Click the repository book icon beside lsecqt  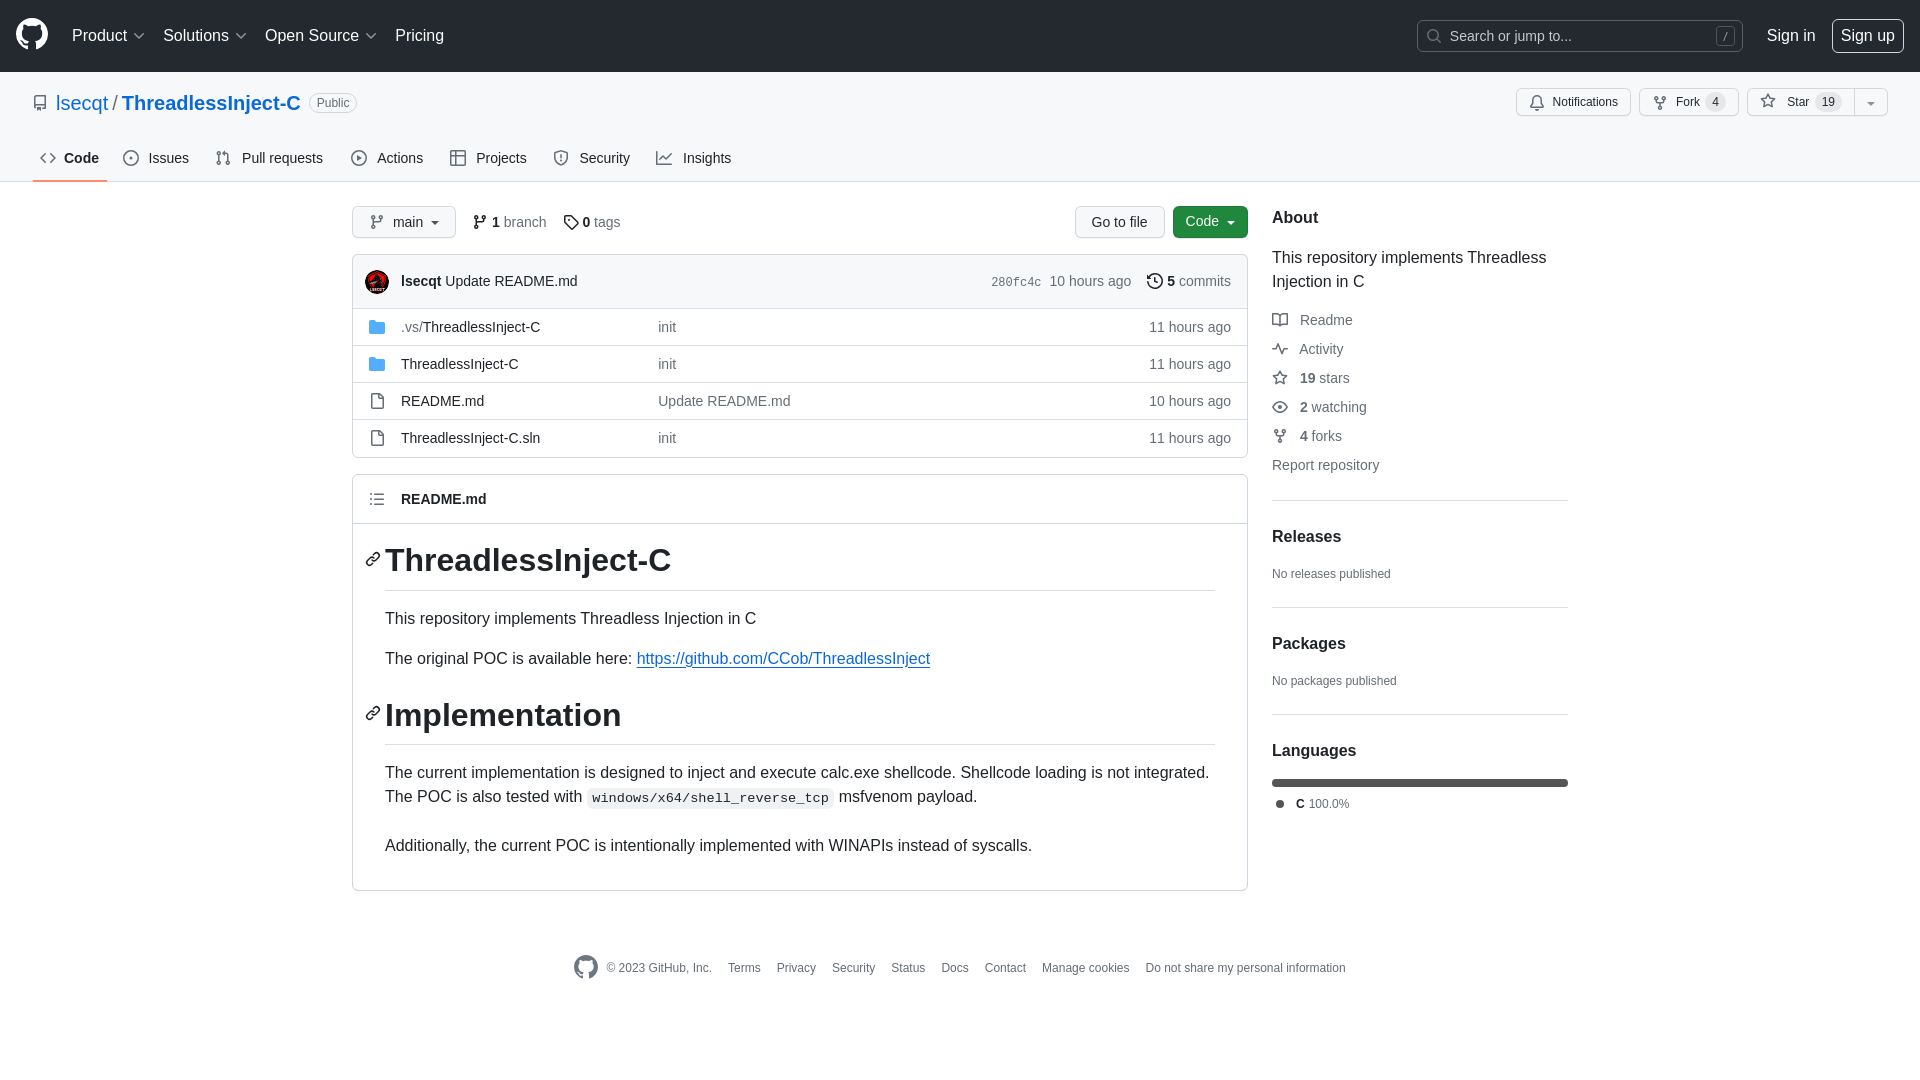coord(40,103)
